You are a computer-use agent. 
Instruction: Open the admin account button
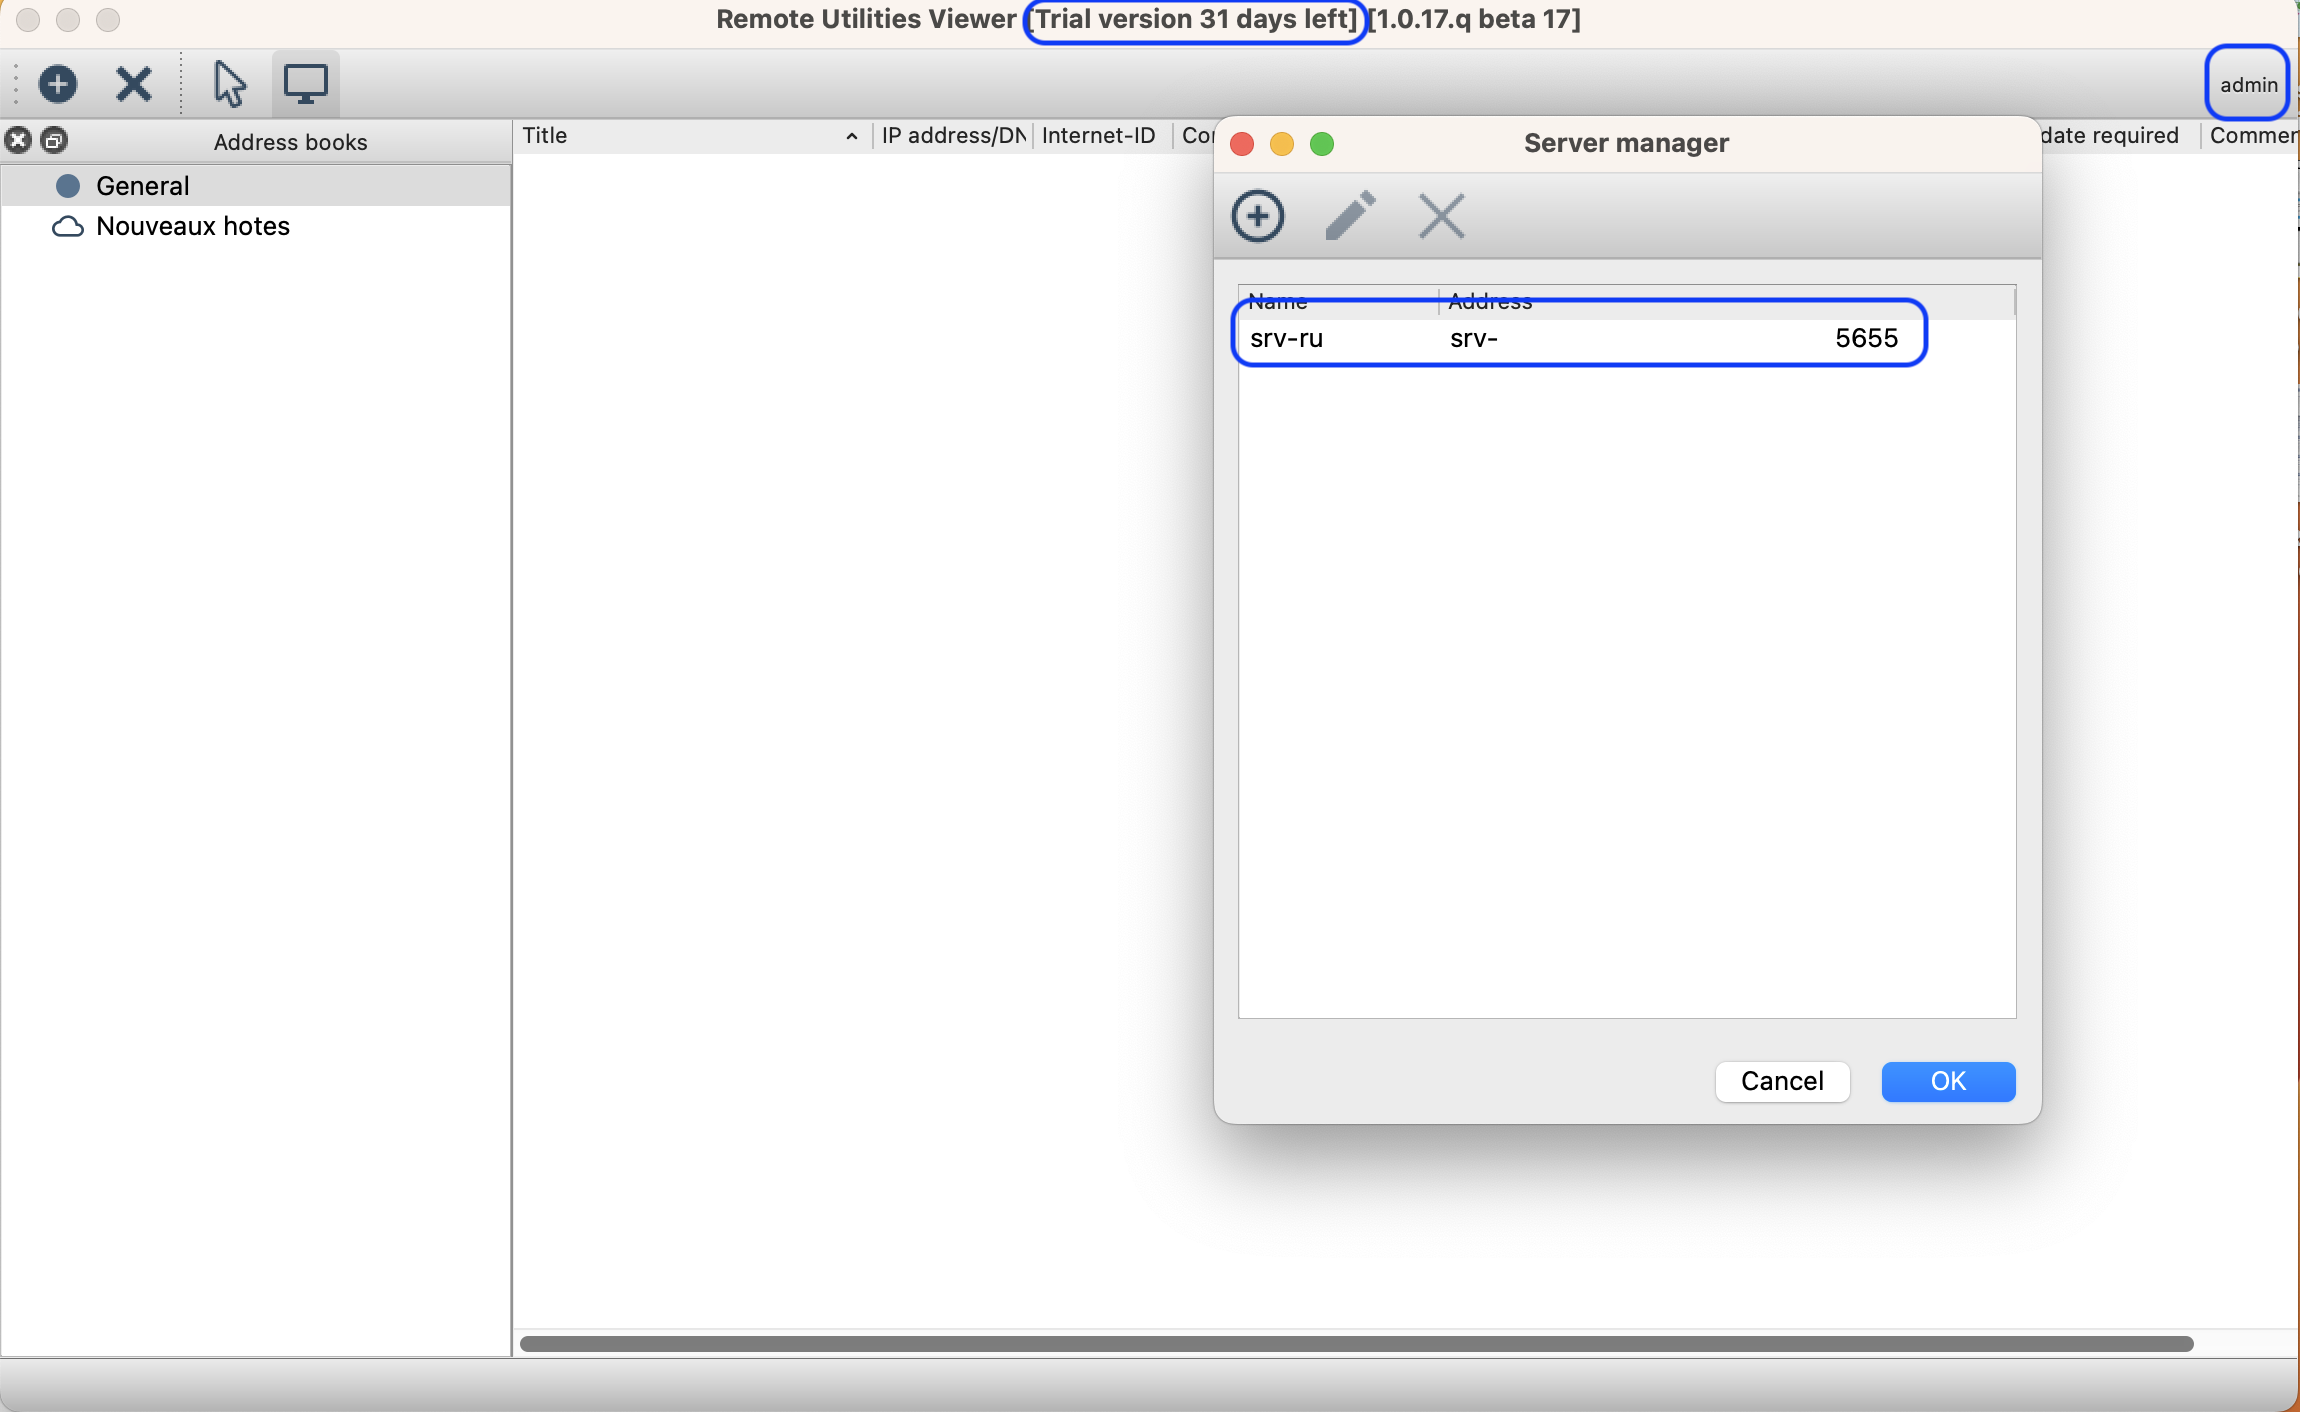[2247, 85]
